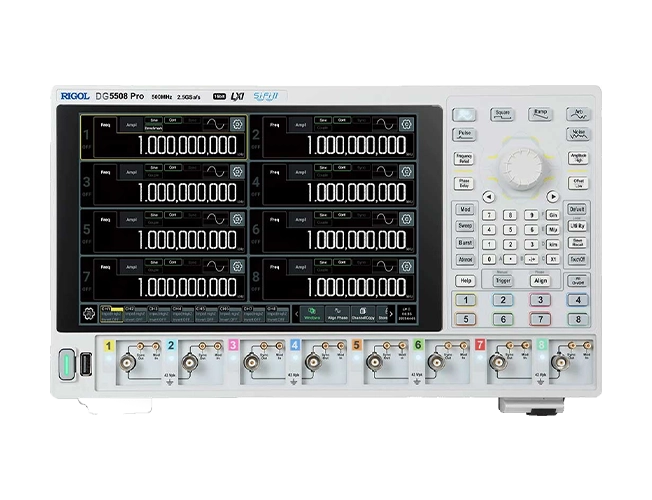This screenshot has width=652, height=500.
Task: Select the Windows icon in bottom toolbar
Action: click(x=312, y=314)
